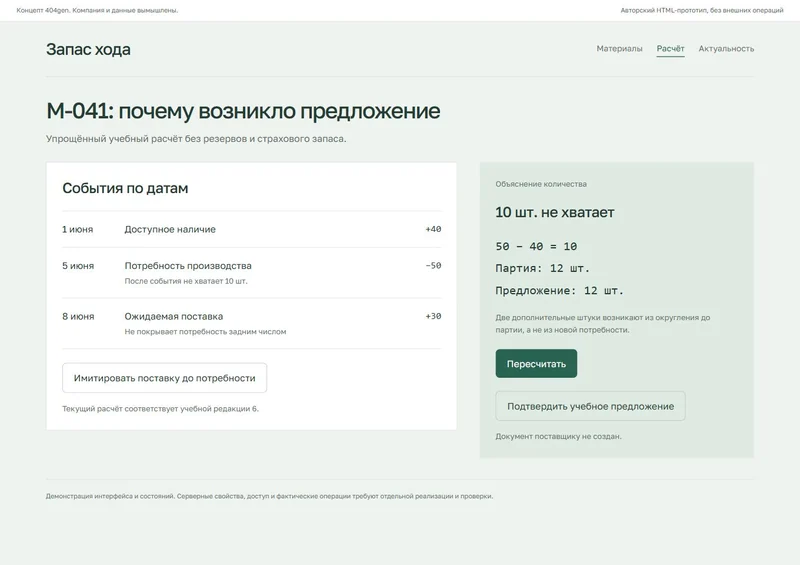Click the text Документ поставщику не создан.
The height and width of the screenshot is (565, 800).
[x=558, y=436]
